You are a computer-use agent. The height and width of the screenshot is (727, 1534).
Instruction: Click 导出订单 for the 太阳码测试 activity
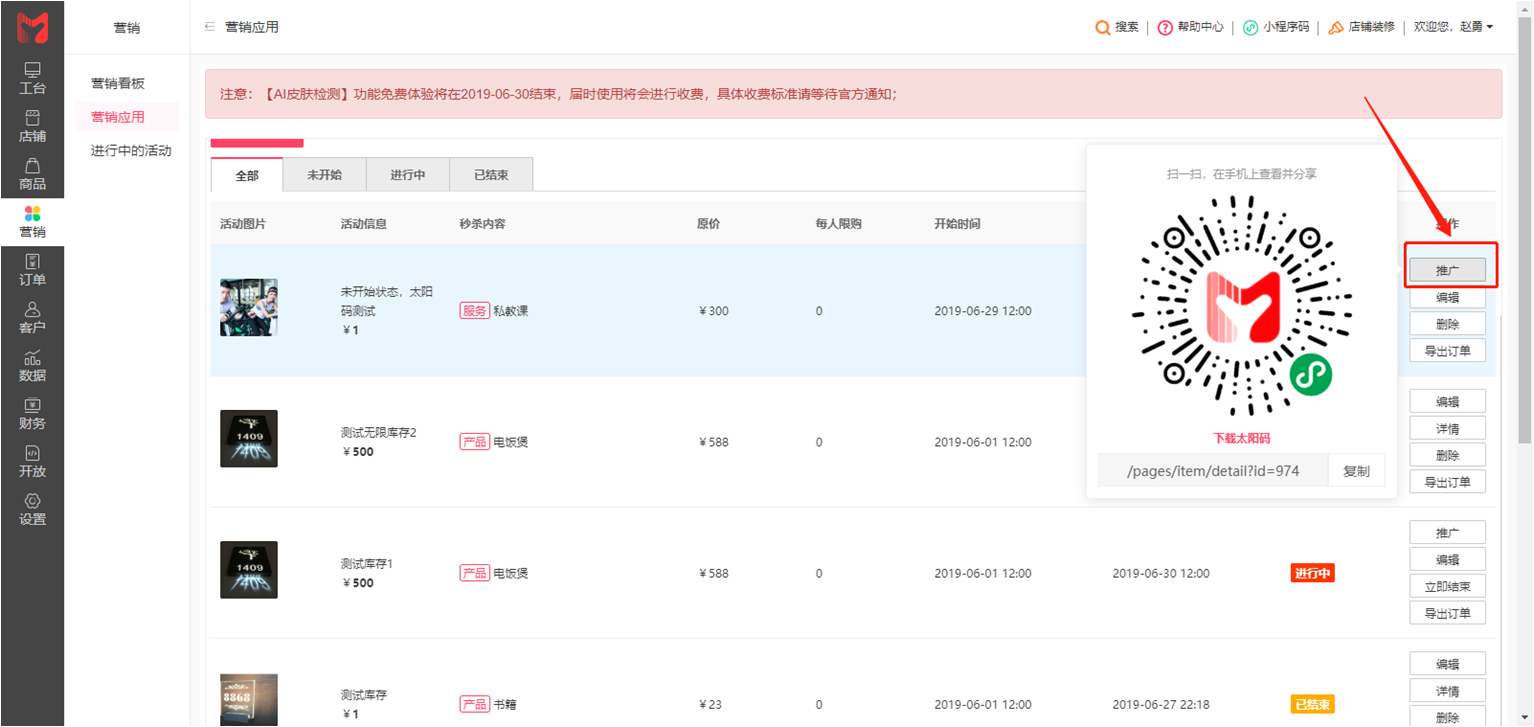[x=1447, y=350]
